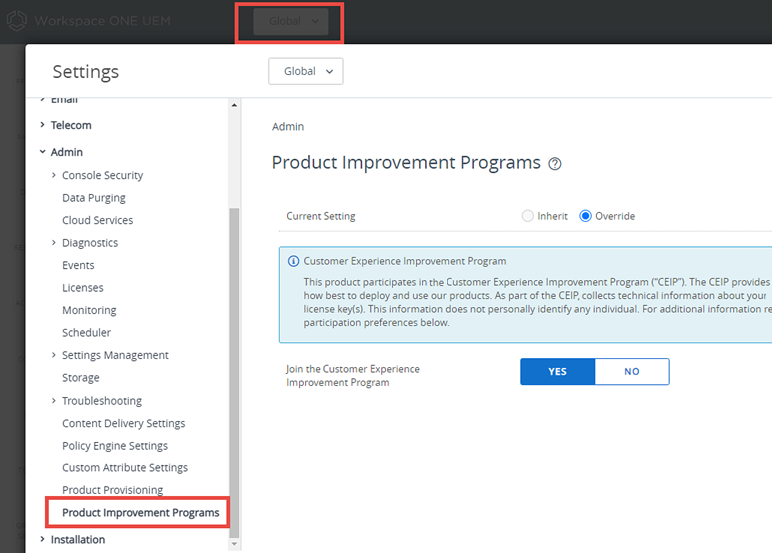Open the Global dropdown in Settings header
772x553 pixels.
pyautogui.click(x=306, y=71)
